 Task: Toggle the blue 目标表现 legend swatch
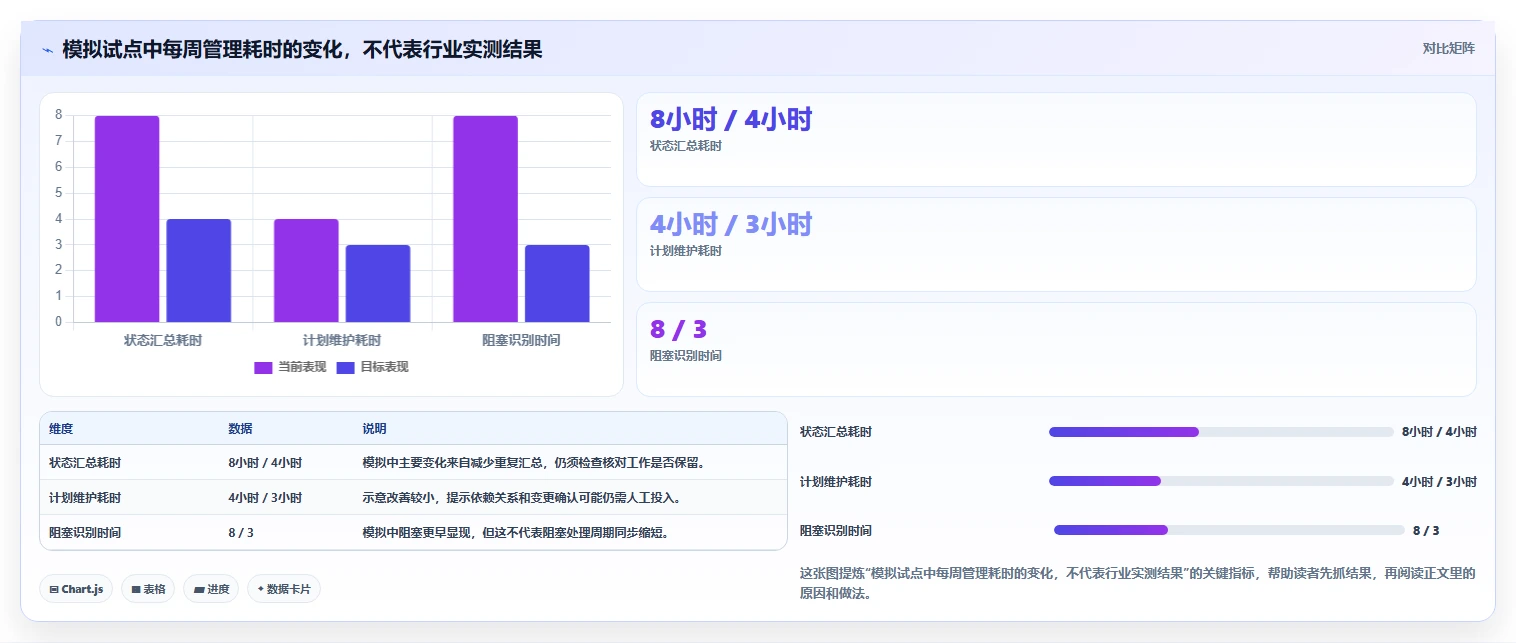tap(345, 368)
